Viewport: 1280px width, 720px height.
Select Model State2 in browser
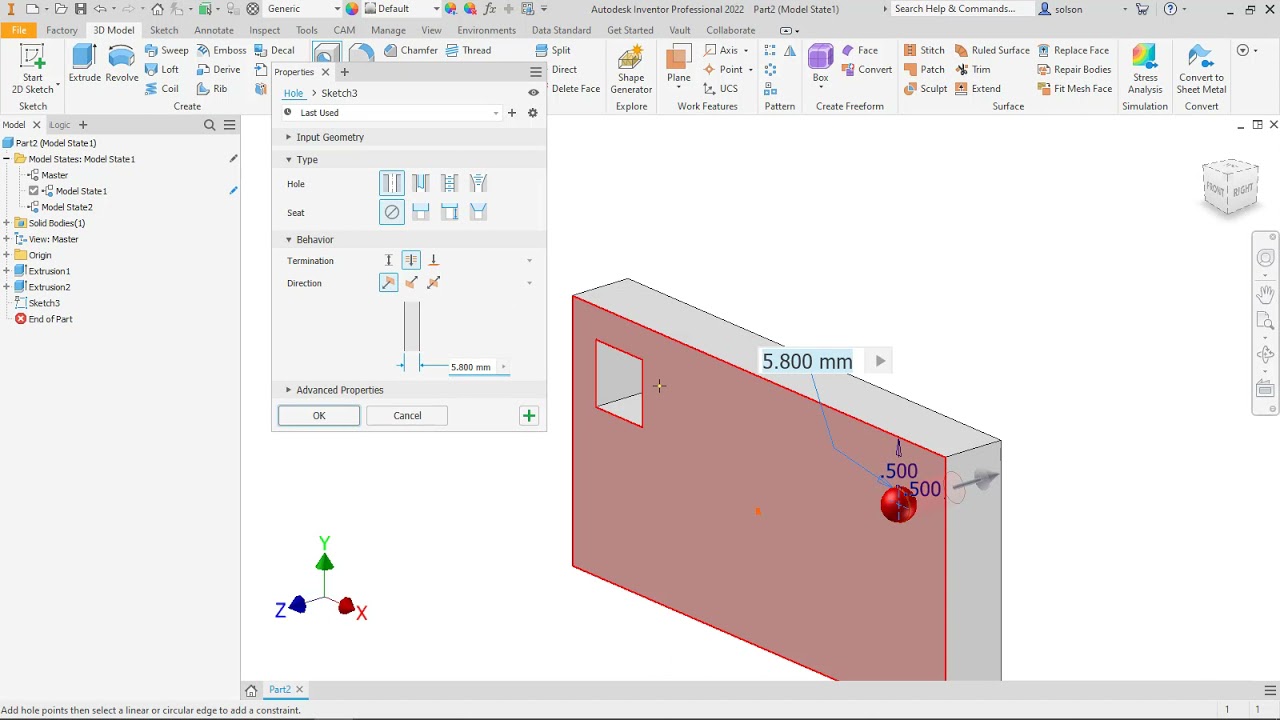tap(66, 207)
